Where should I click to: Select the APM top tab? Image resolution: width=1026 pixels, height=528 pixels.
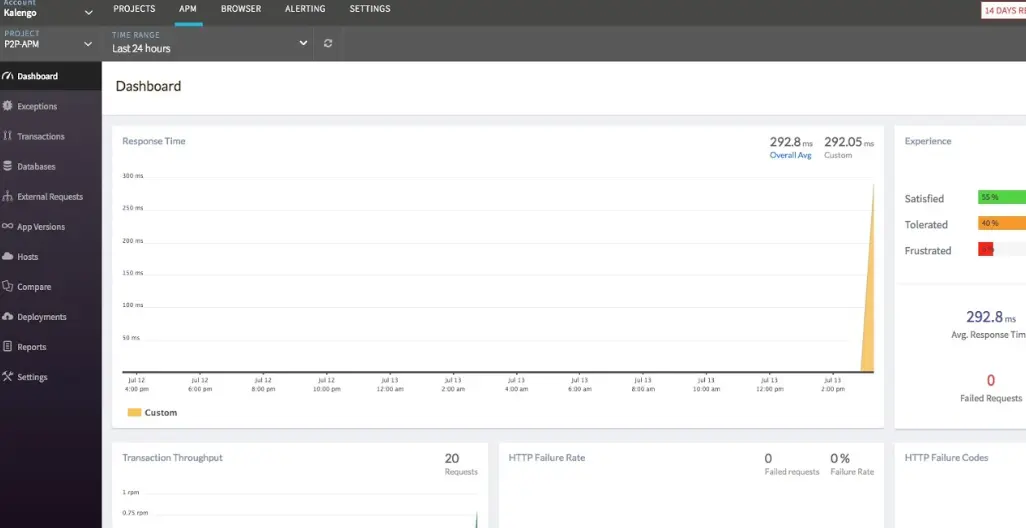188,9
